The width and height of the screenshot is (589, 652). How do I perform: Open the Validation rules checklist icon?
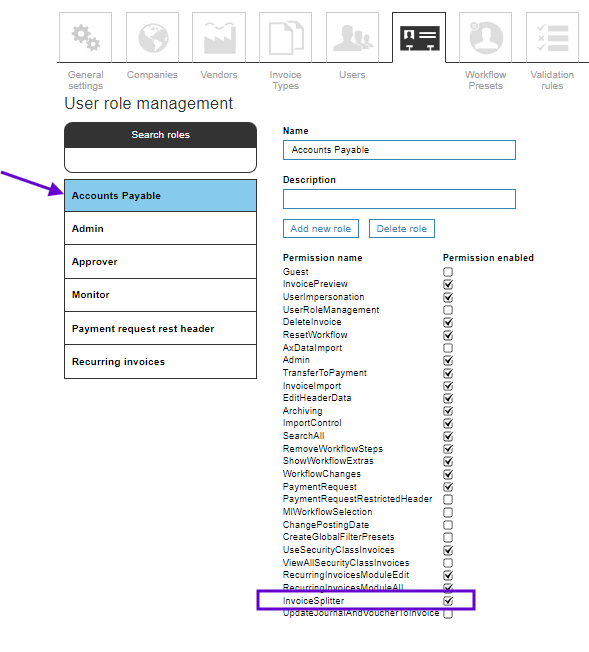click(x=552, y=37)
